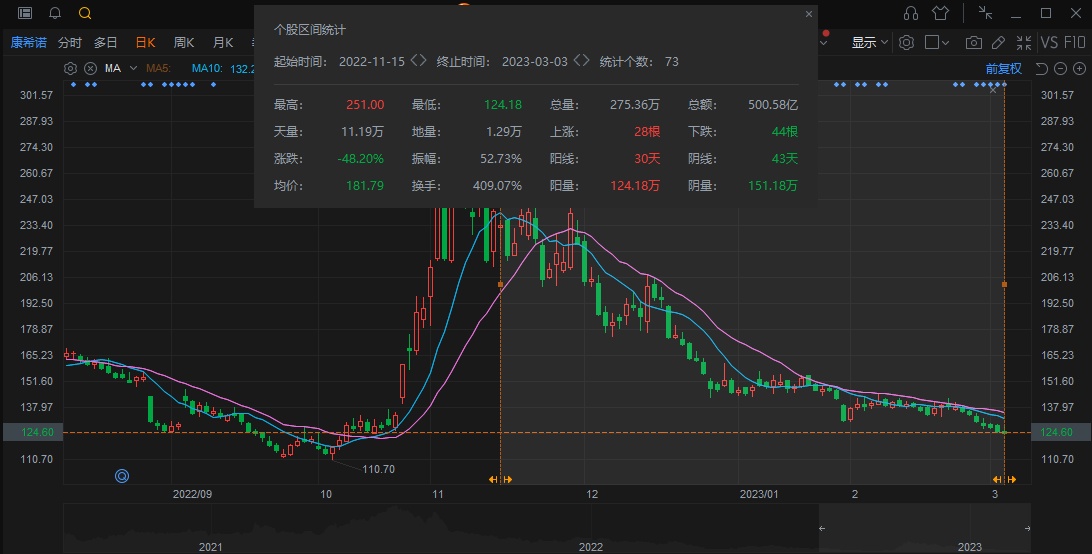Select the 日K tab

[145, 43]
